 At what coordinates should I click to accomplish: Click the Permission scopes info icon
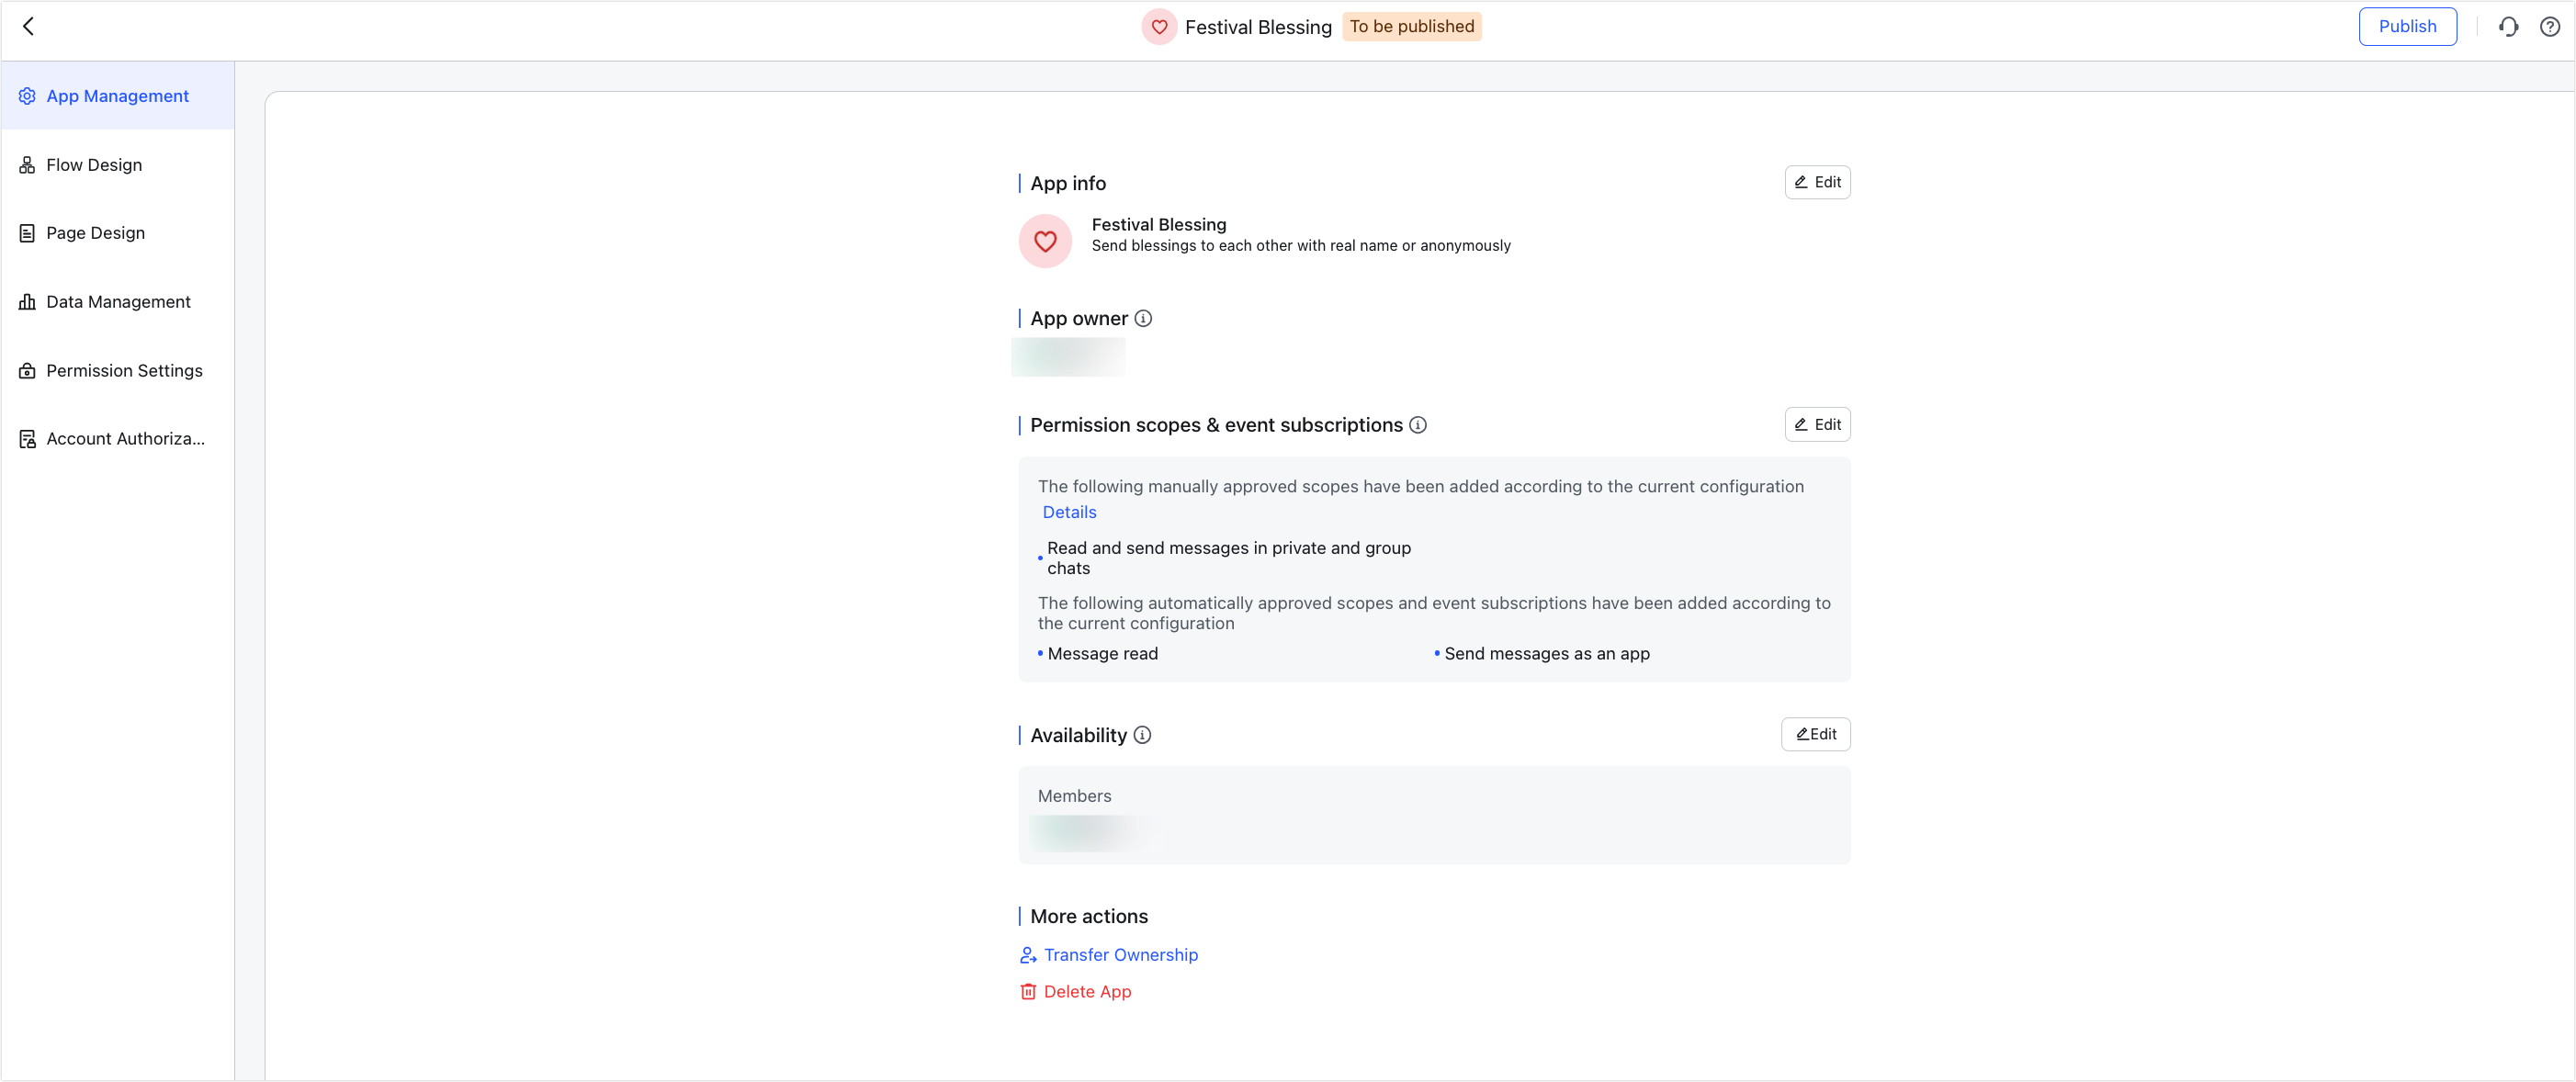click(1417, 425)
